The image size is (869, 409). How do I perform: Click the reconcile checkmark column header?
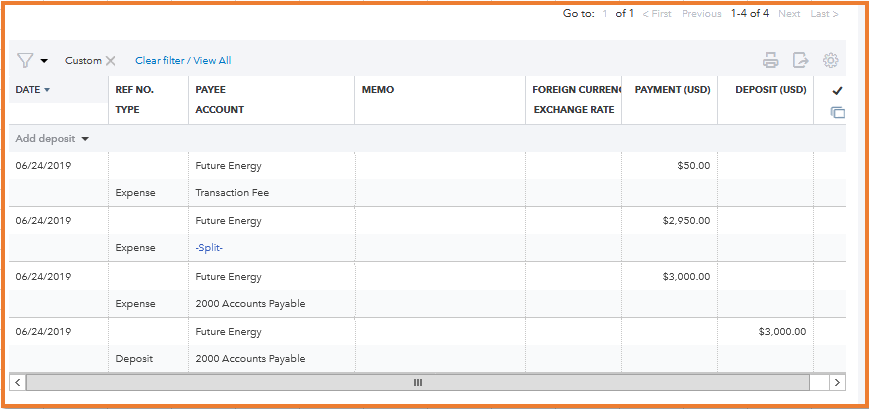click(x=837, y=90)
